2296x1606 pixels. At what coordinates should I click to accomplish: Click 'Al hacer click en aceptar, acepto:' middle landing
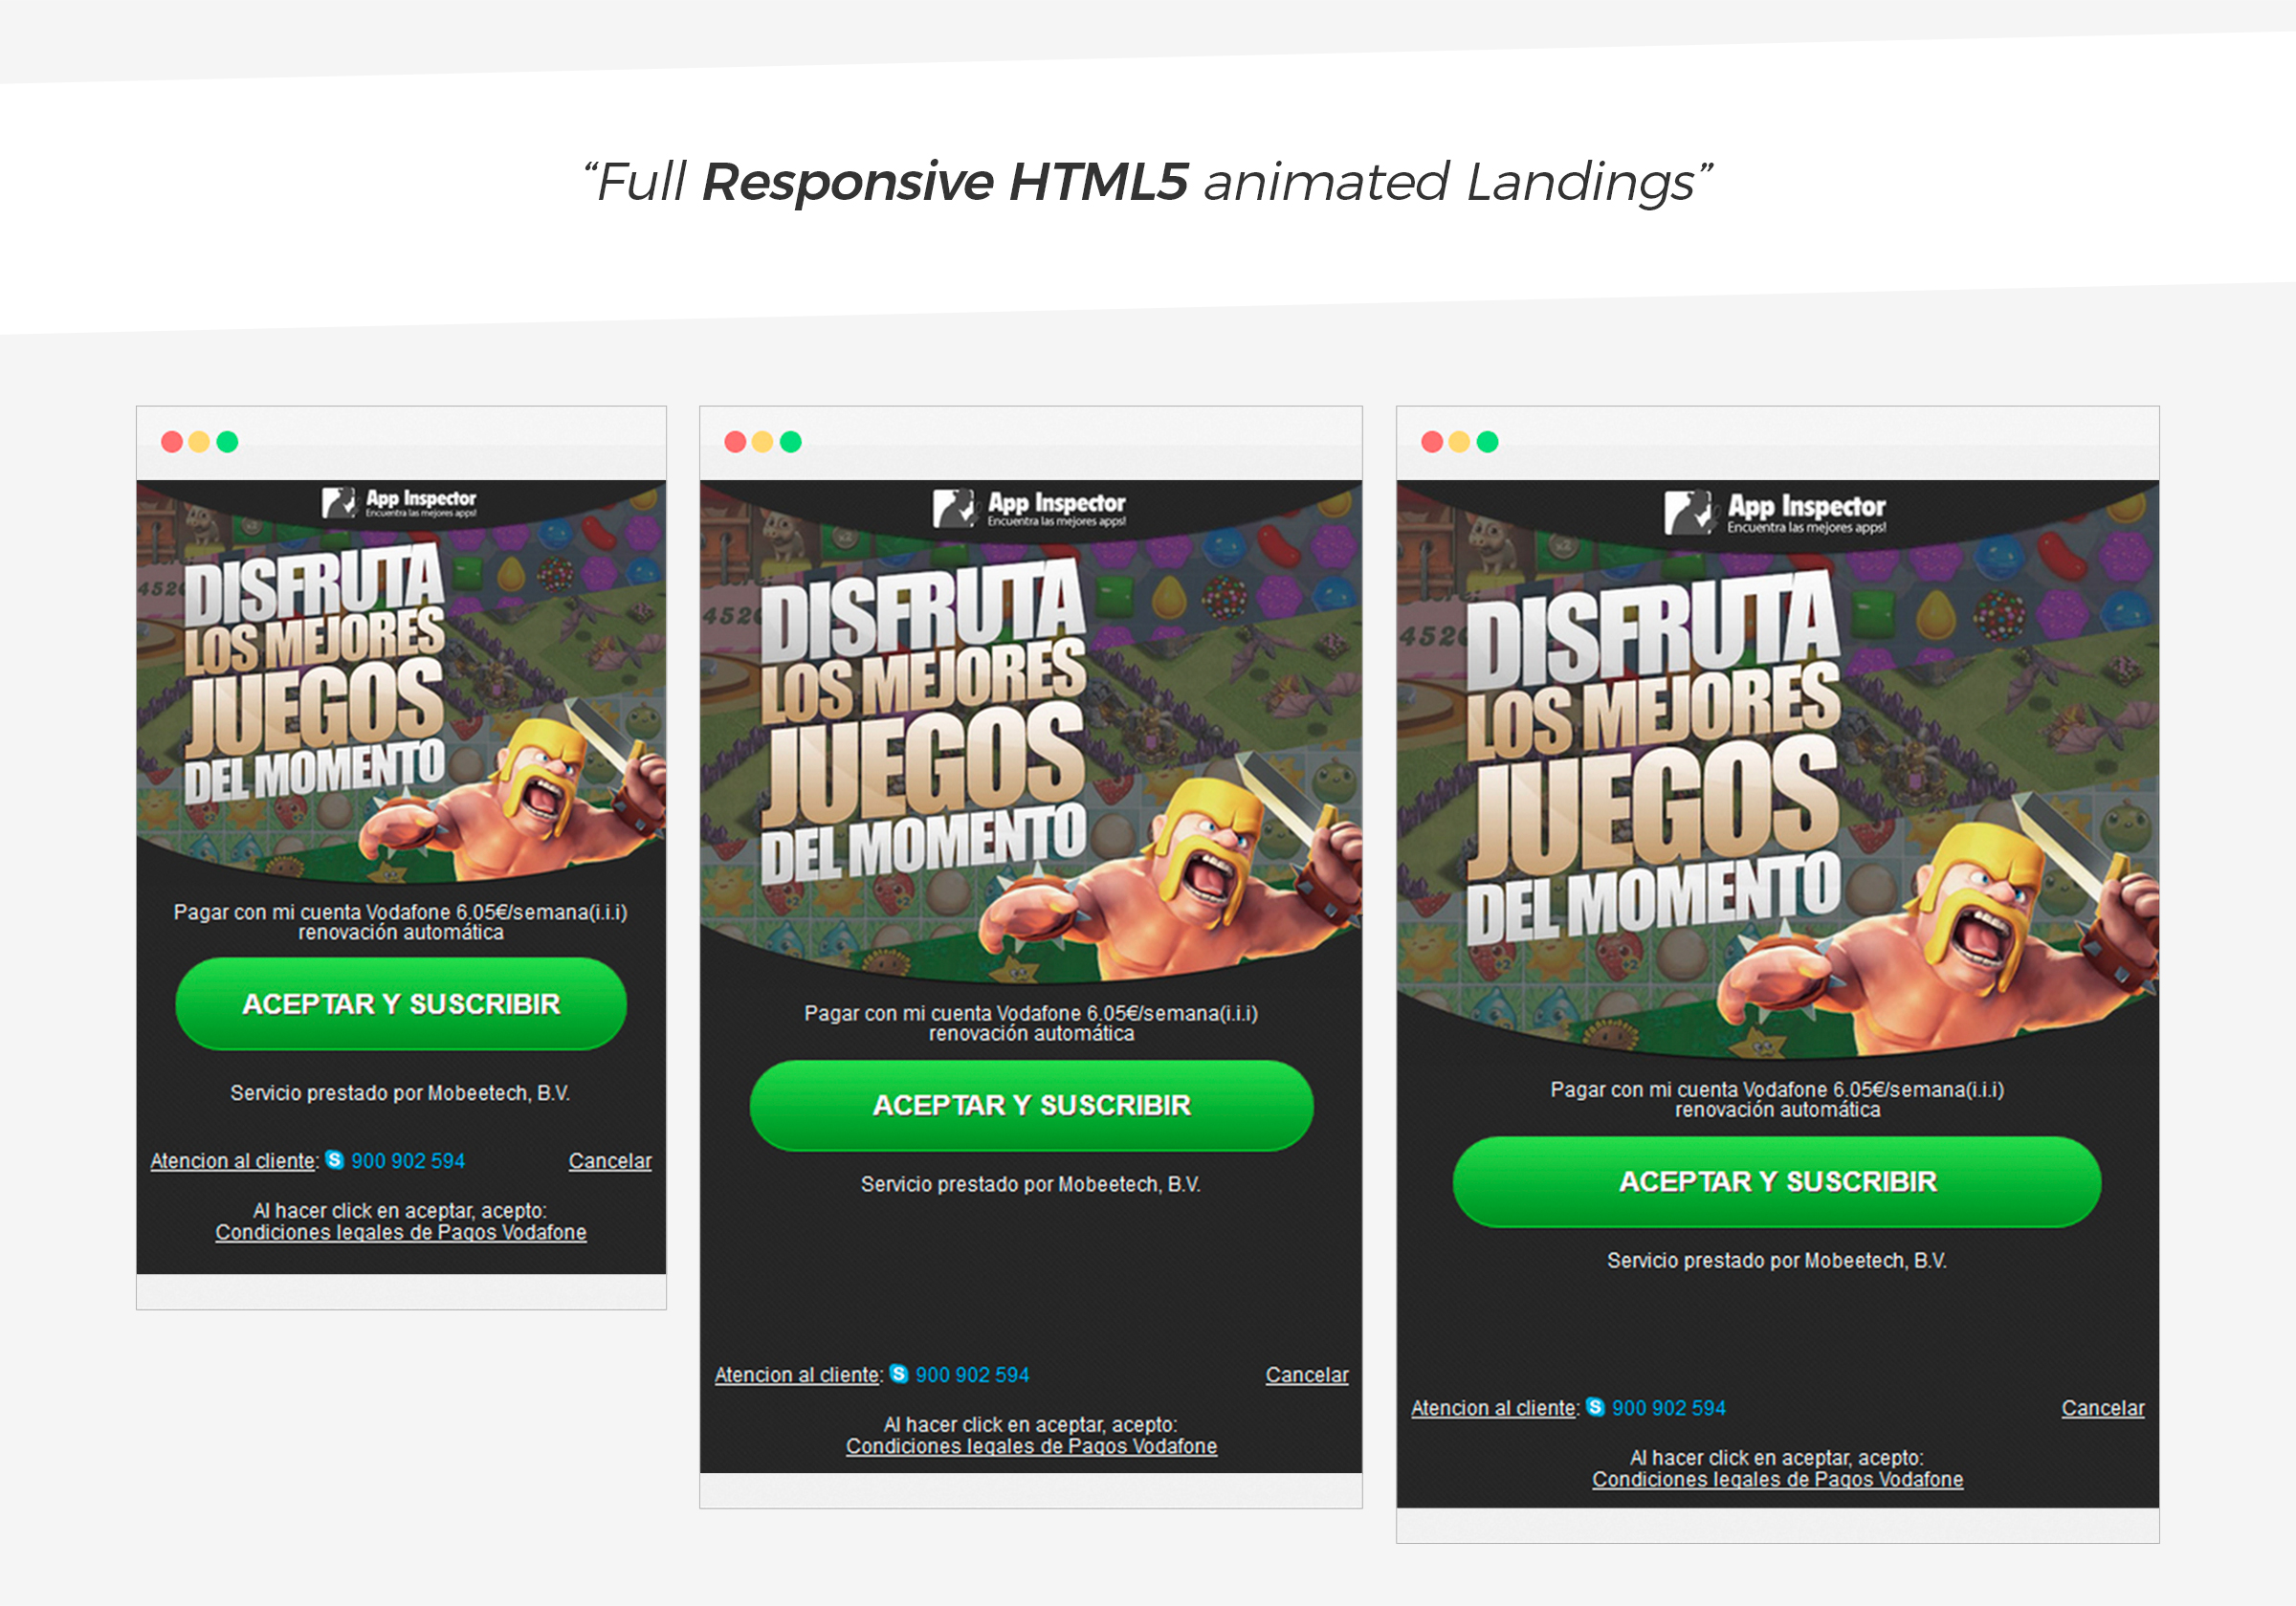tap(1031, 1424)
